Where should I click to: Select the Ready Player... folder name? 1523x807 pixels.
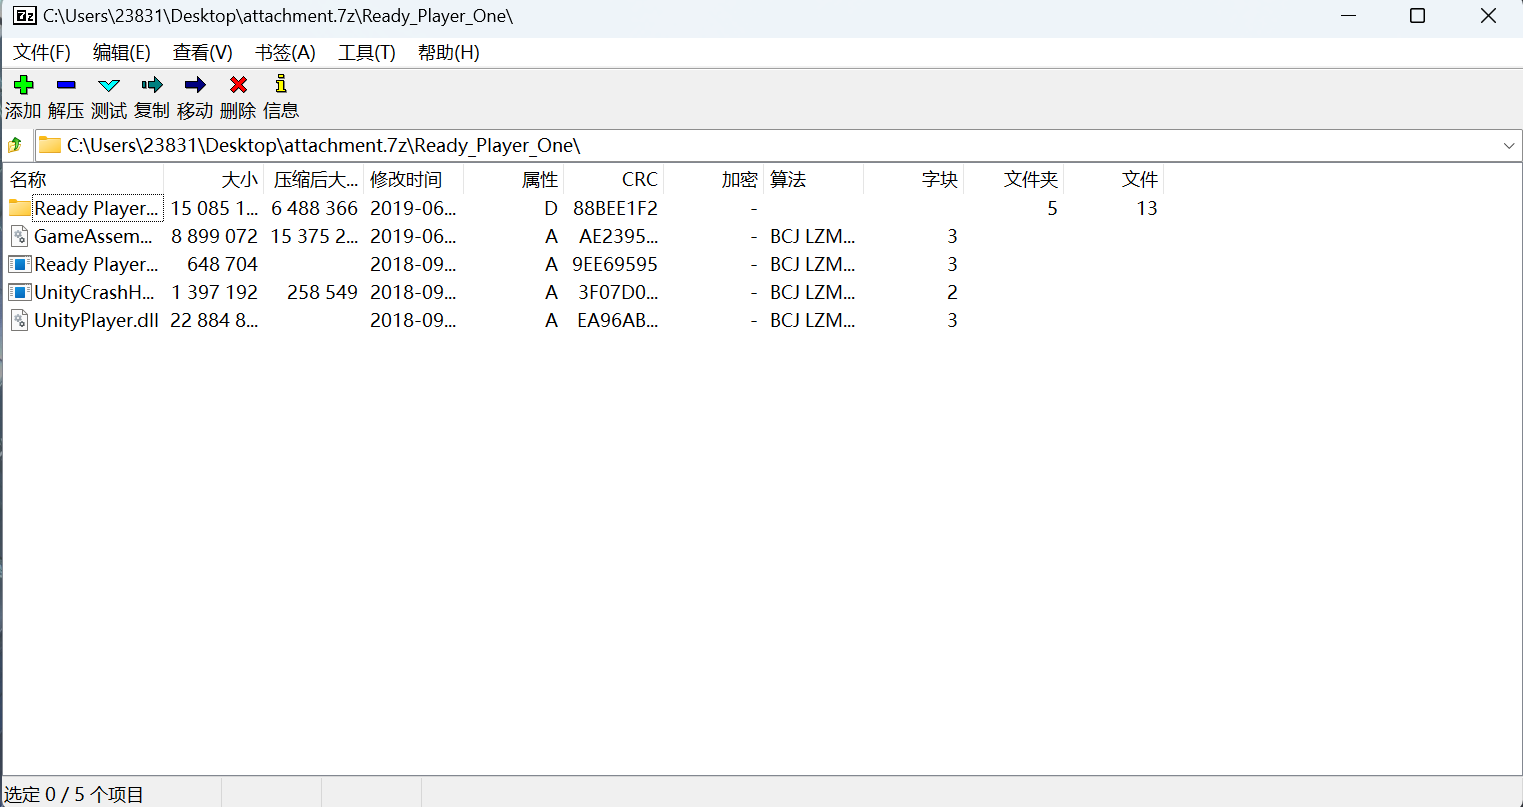point(96,208)
